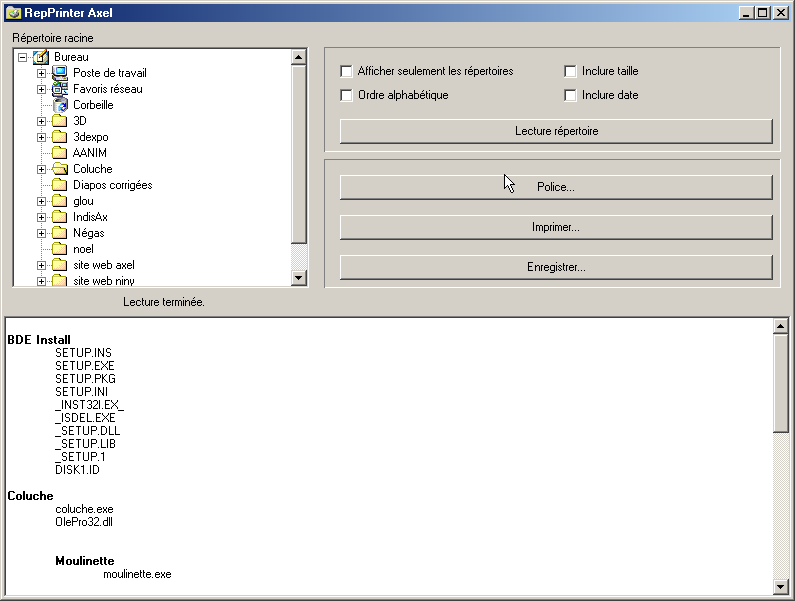This screenshot has width=795, height=601.
Task: Click the Imprimer button
Action: (x=556, y=227)
